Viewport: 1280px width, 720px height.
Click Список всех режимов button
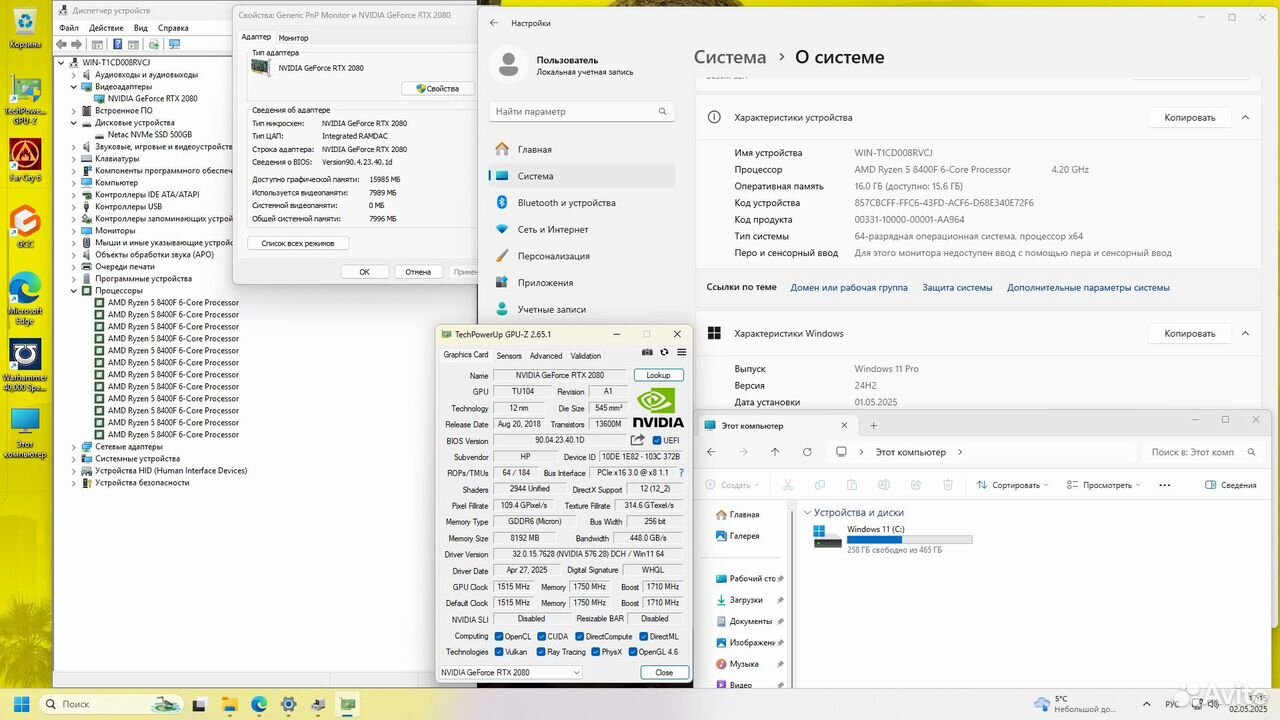(x=298, y=243)
